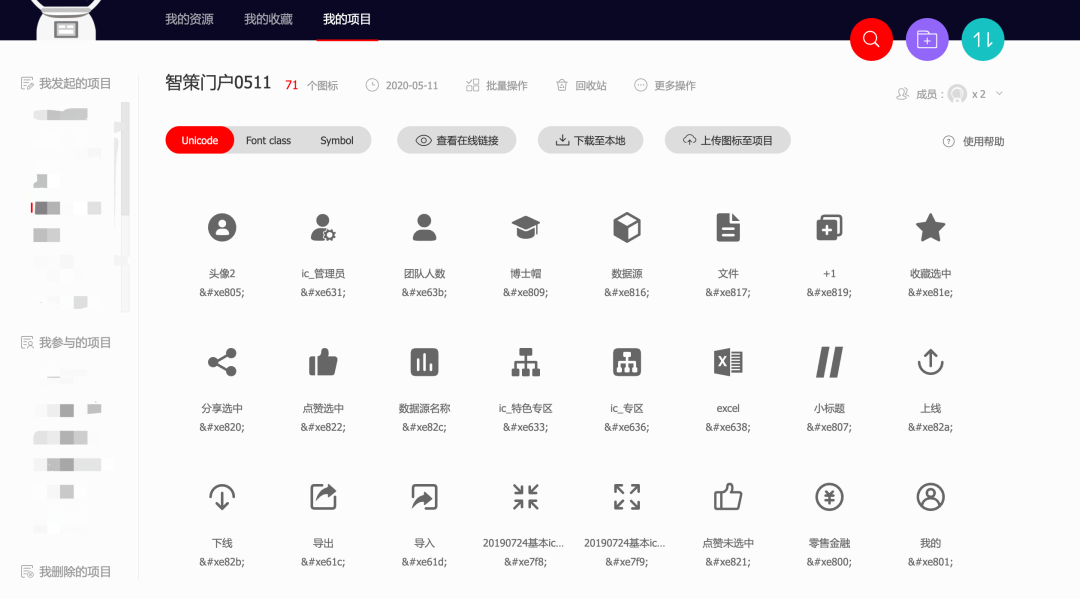Screen dimensions: 1080x599
Task: Click the 查看在线链接 button
Action: tap(456, 141)
